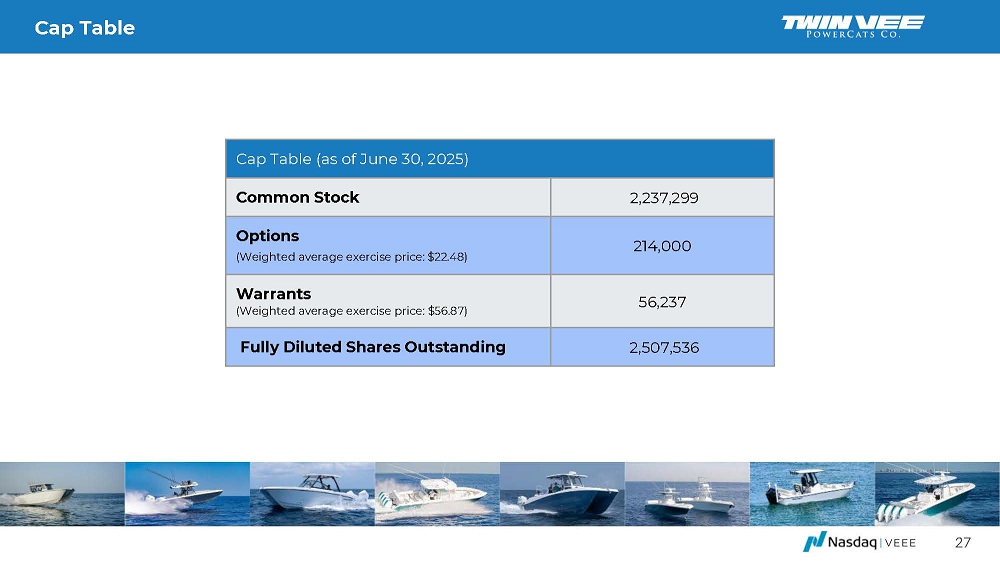This screenshot has width=1000, height=563.
Task: Click the Nasdaq logo icon
Action: [x=813, y=542]
